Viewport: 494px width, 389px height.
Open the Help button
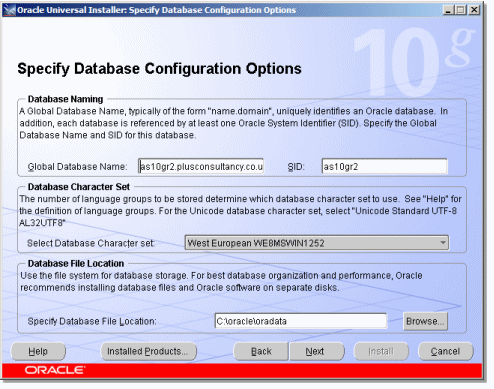tap(38, 351)
